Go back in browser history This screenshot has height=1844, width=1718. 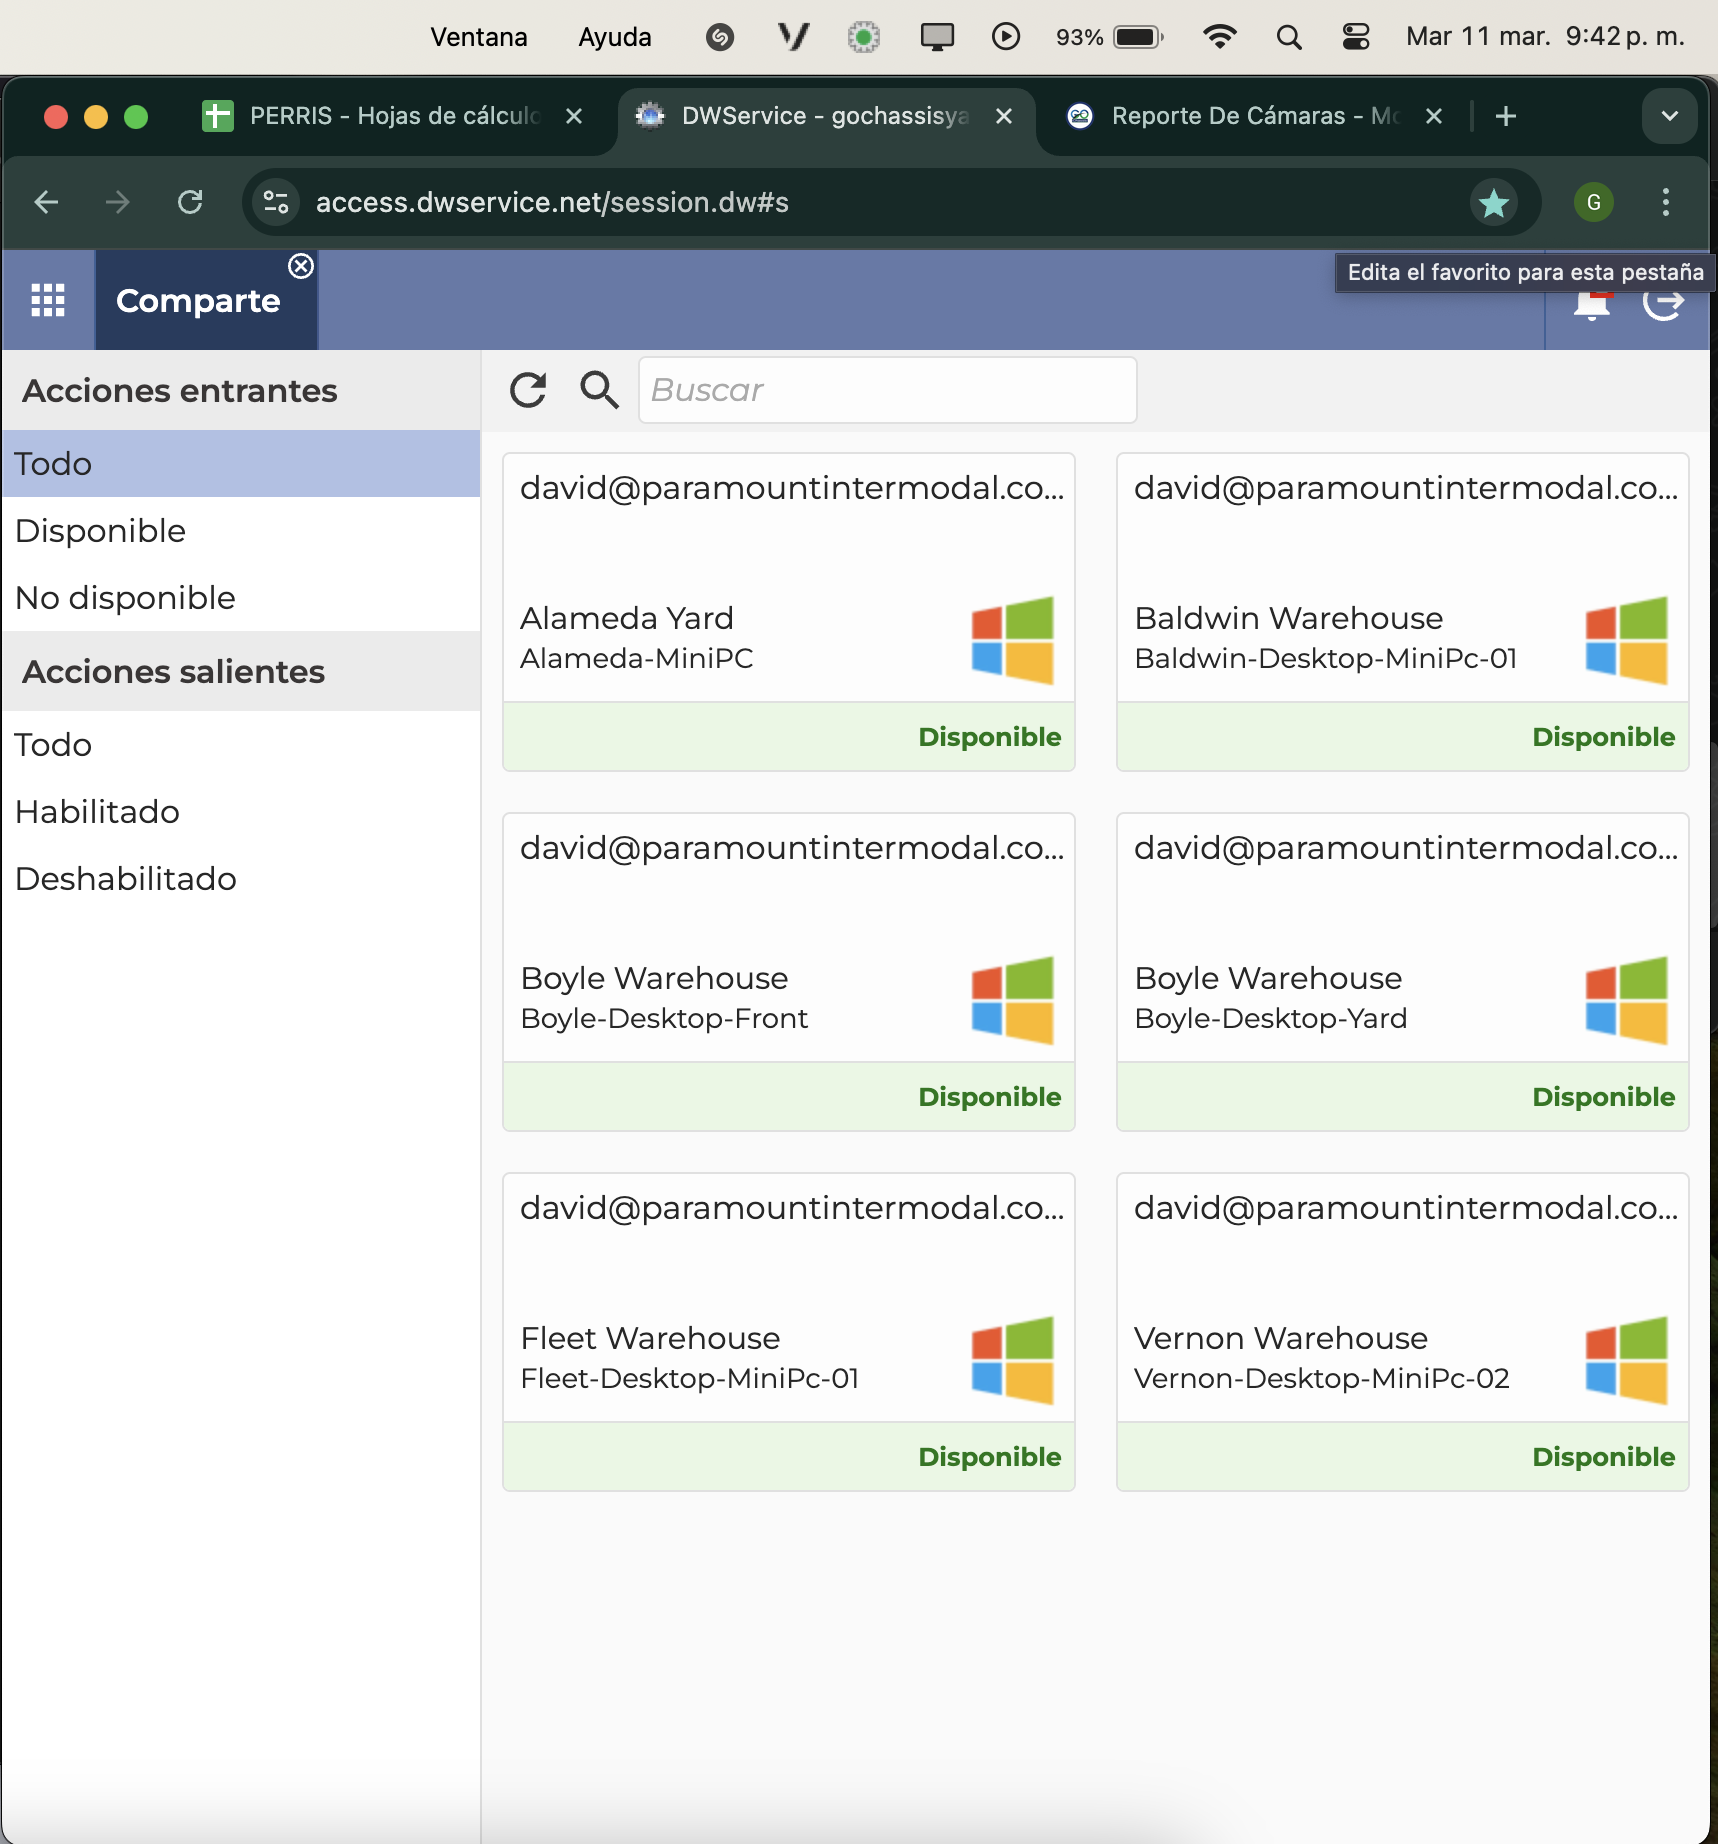point(46,202)
